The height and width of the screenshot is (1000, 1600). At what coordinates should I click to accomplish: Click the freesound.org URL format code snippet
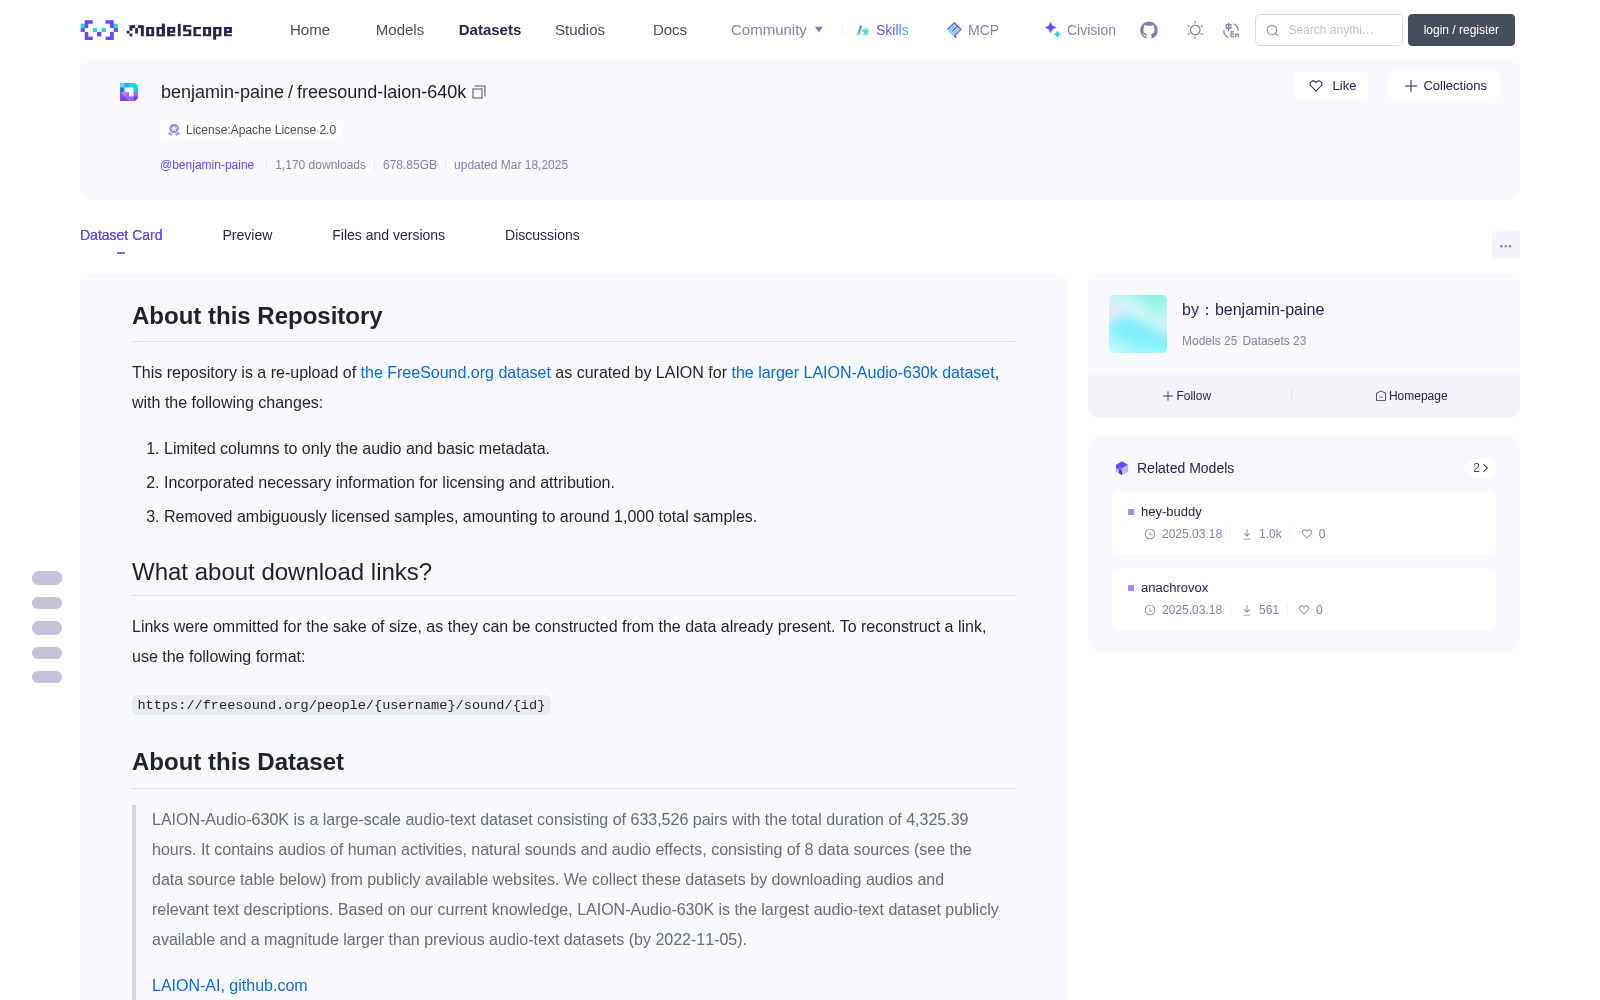(x=341, y=705)
